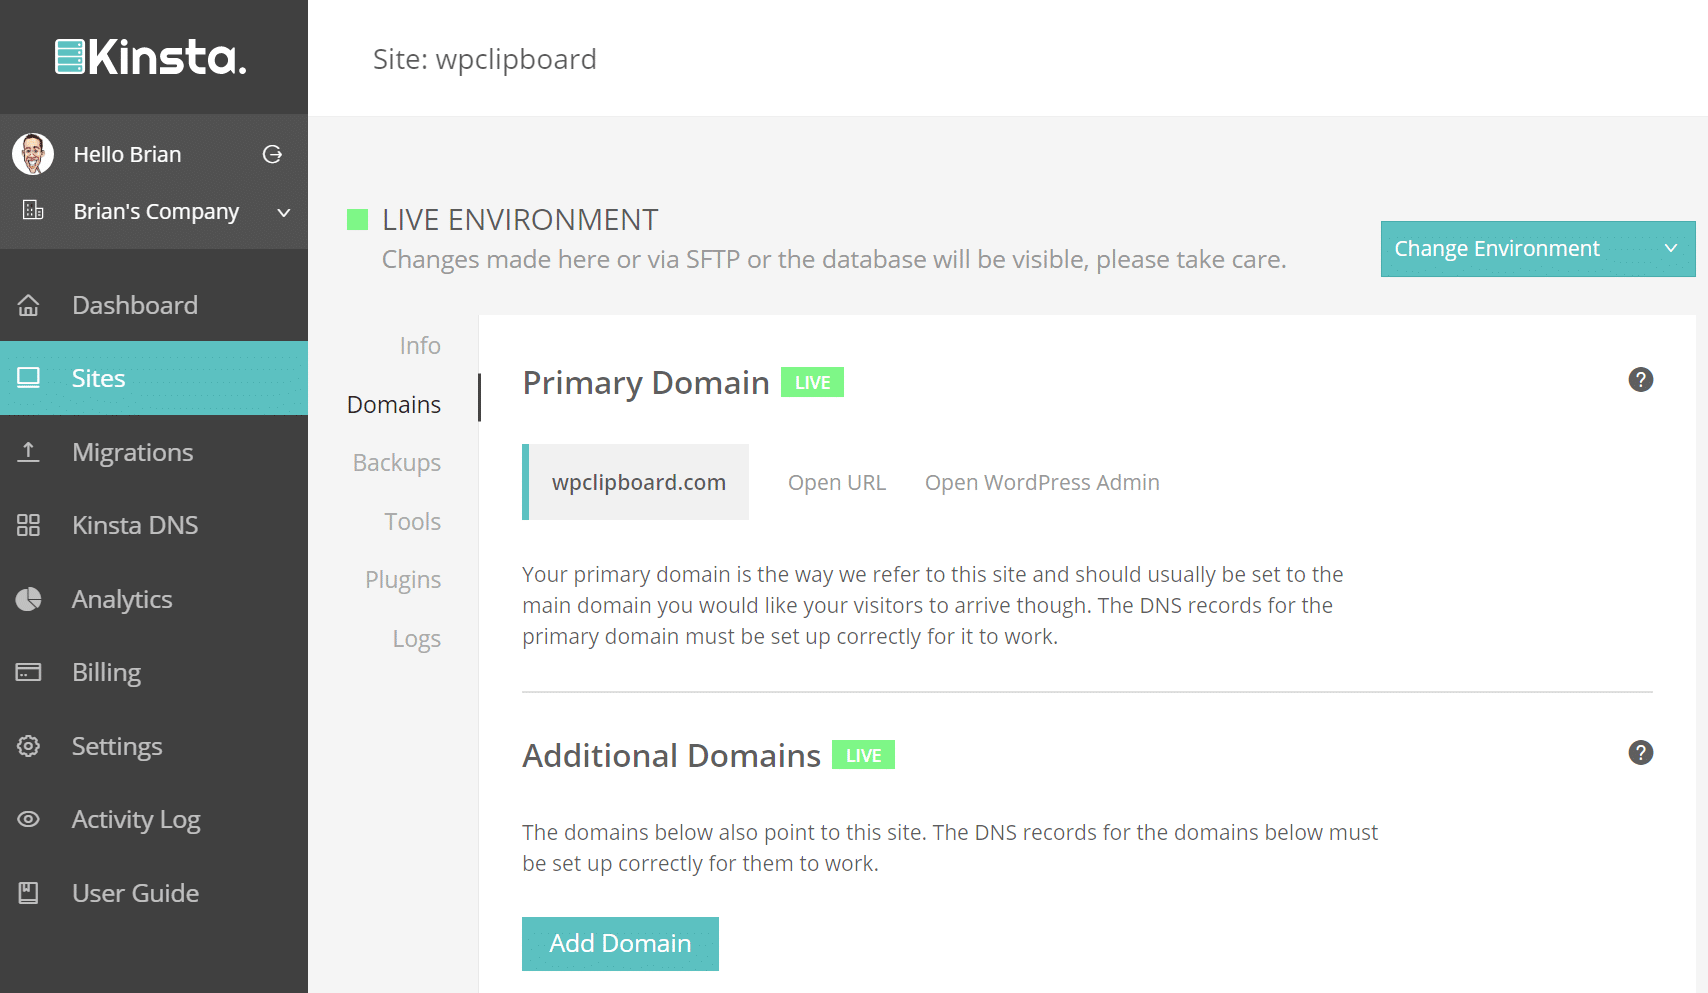The image size is (1708, 993).
Task: Select Sites in the sidebar
Action: (154, 378)
